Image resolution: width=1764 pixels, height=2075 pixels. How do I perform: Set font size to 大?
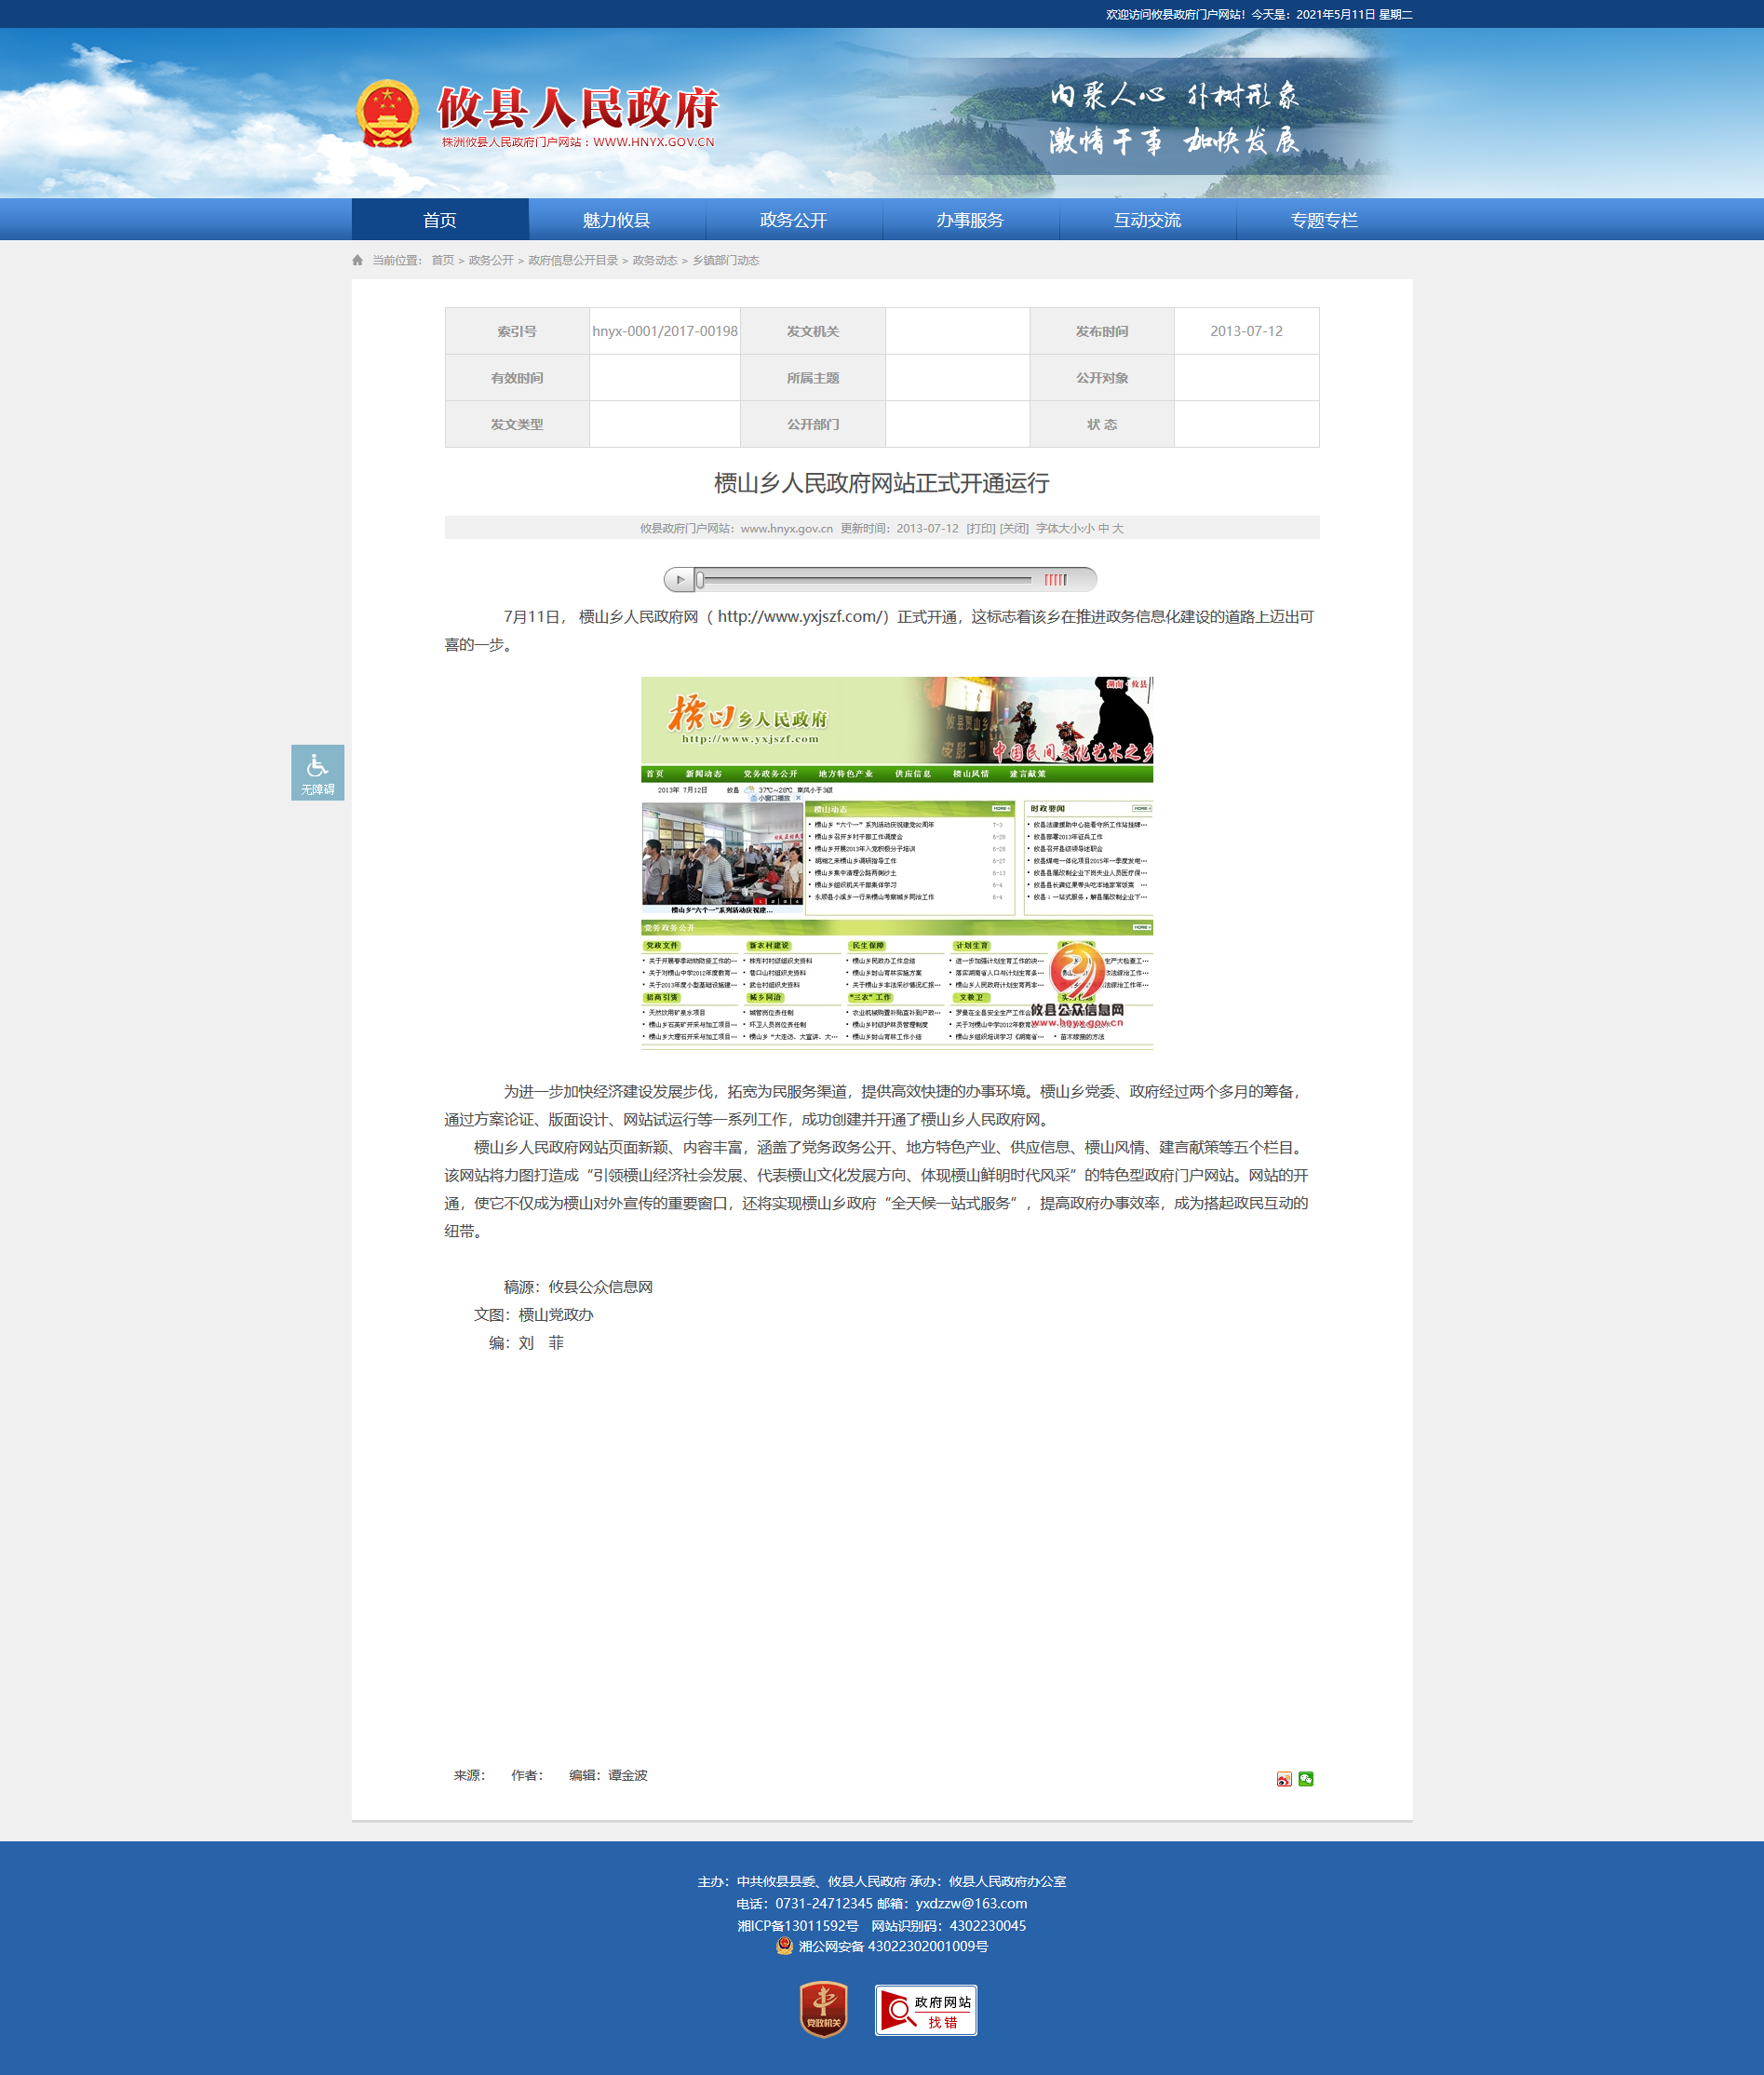(1118, 529)
